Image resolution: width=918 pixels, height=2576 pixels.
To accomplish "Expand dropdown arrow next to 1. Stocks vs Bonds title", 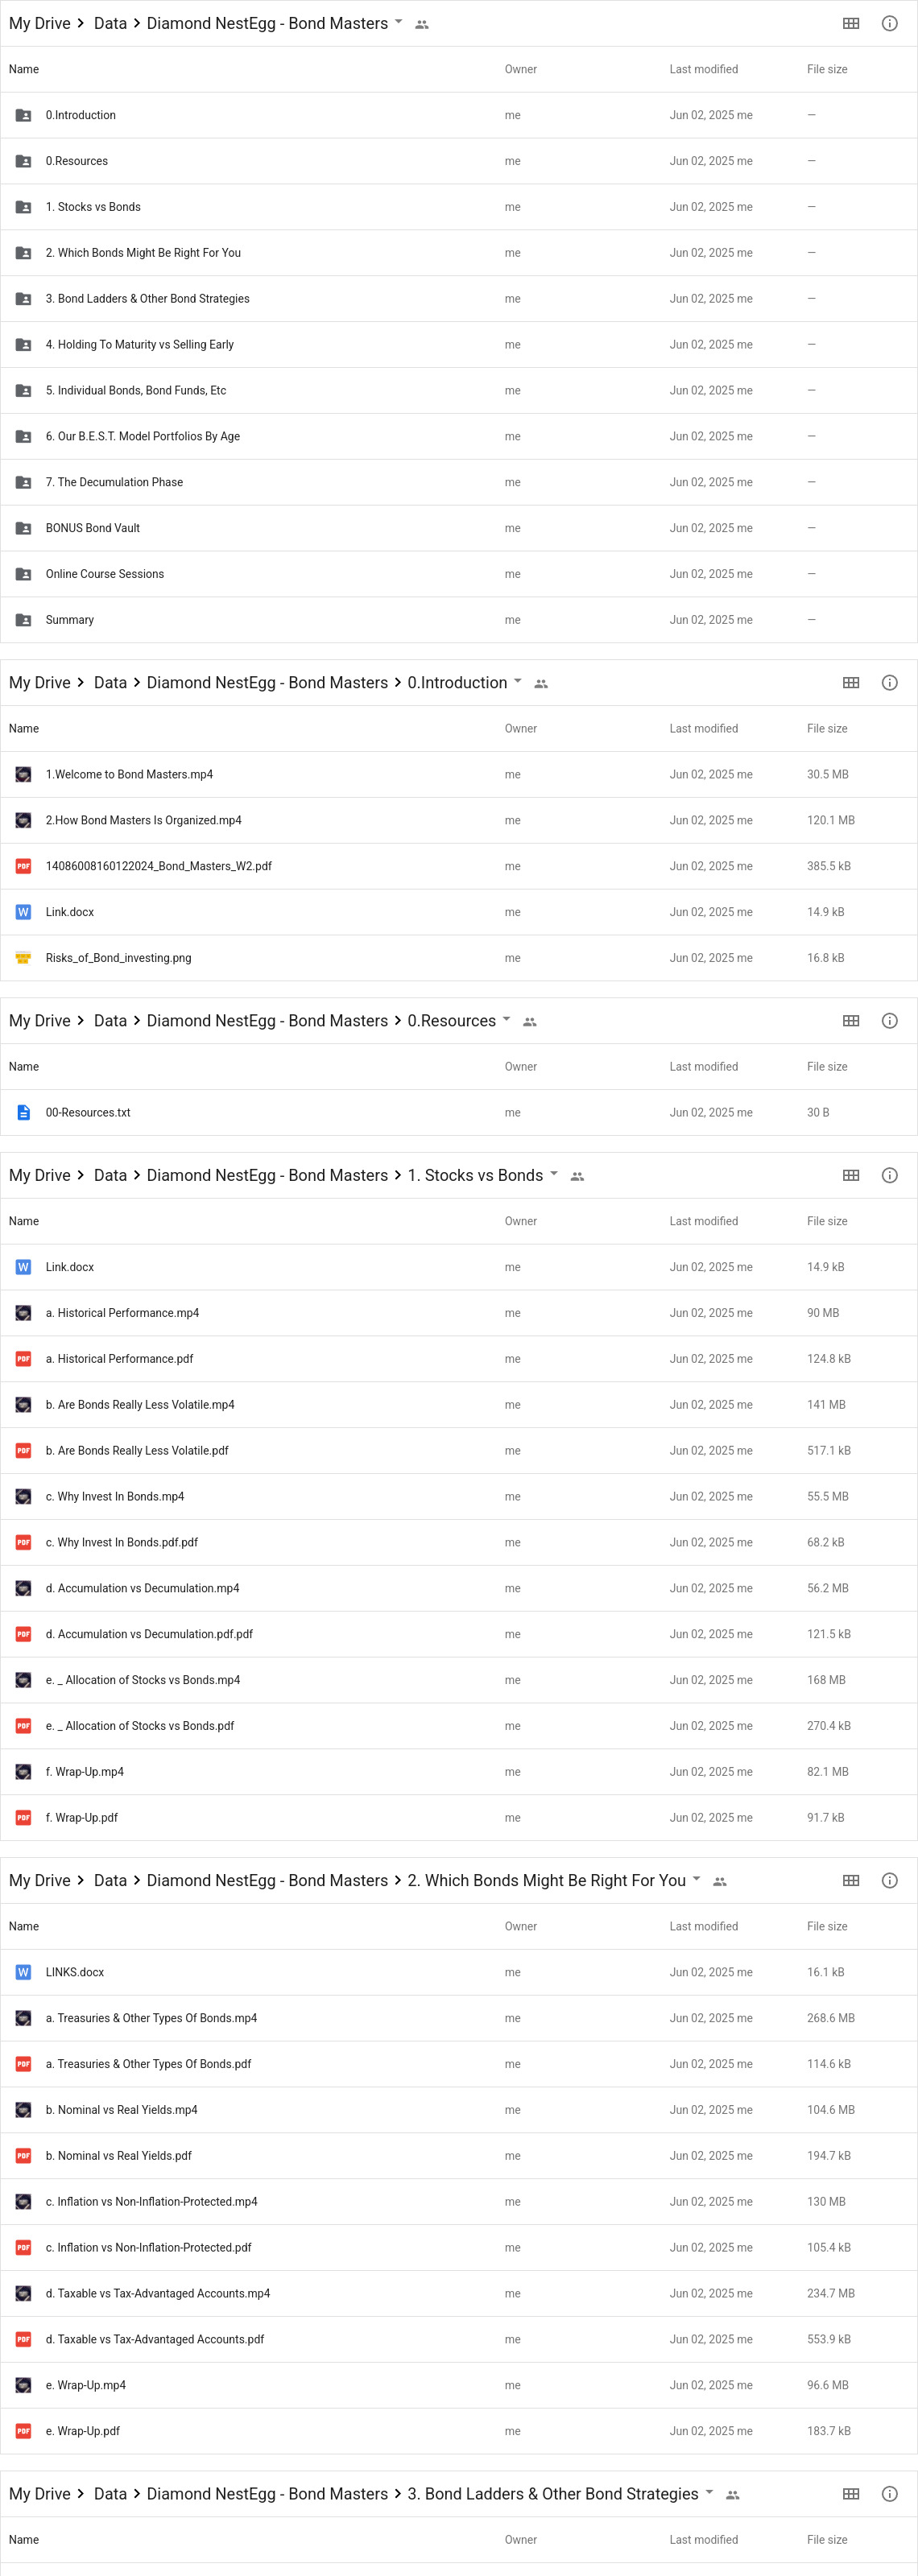I will click(x=554, y=1173).
